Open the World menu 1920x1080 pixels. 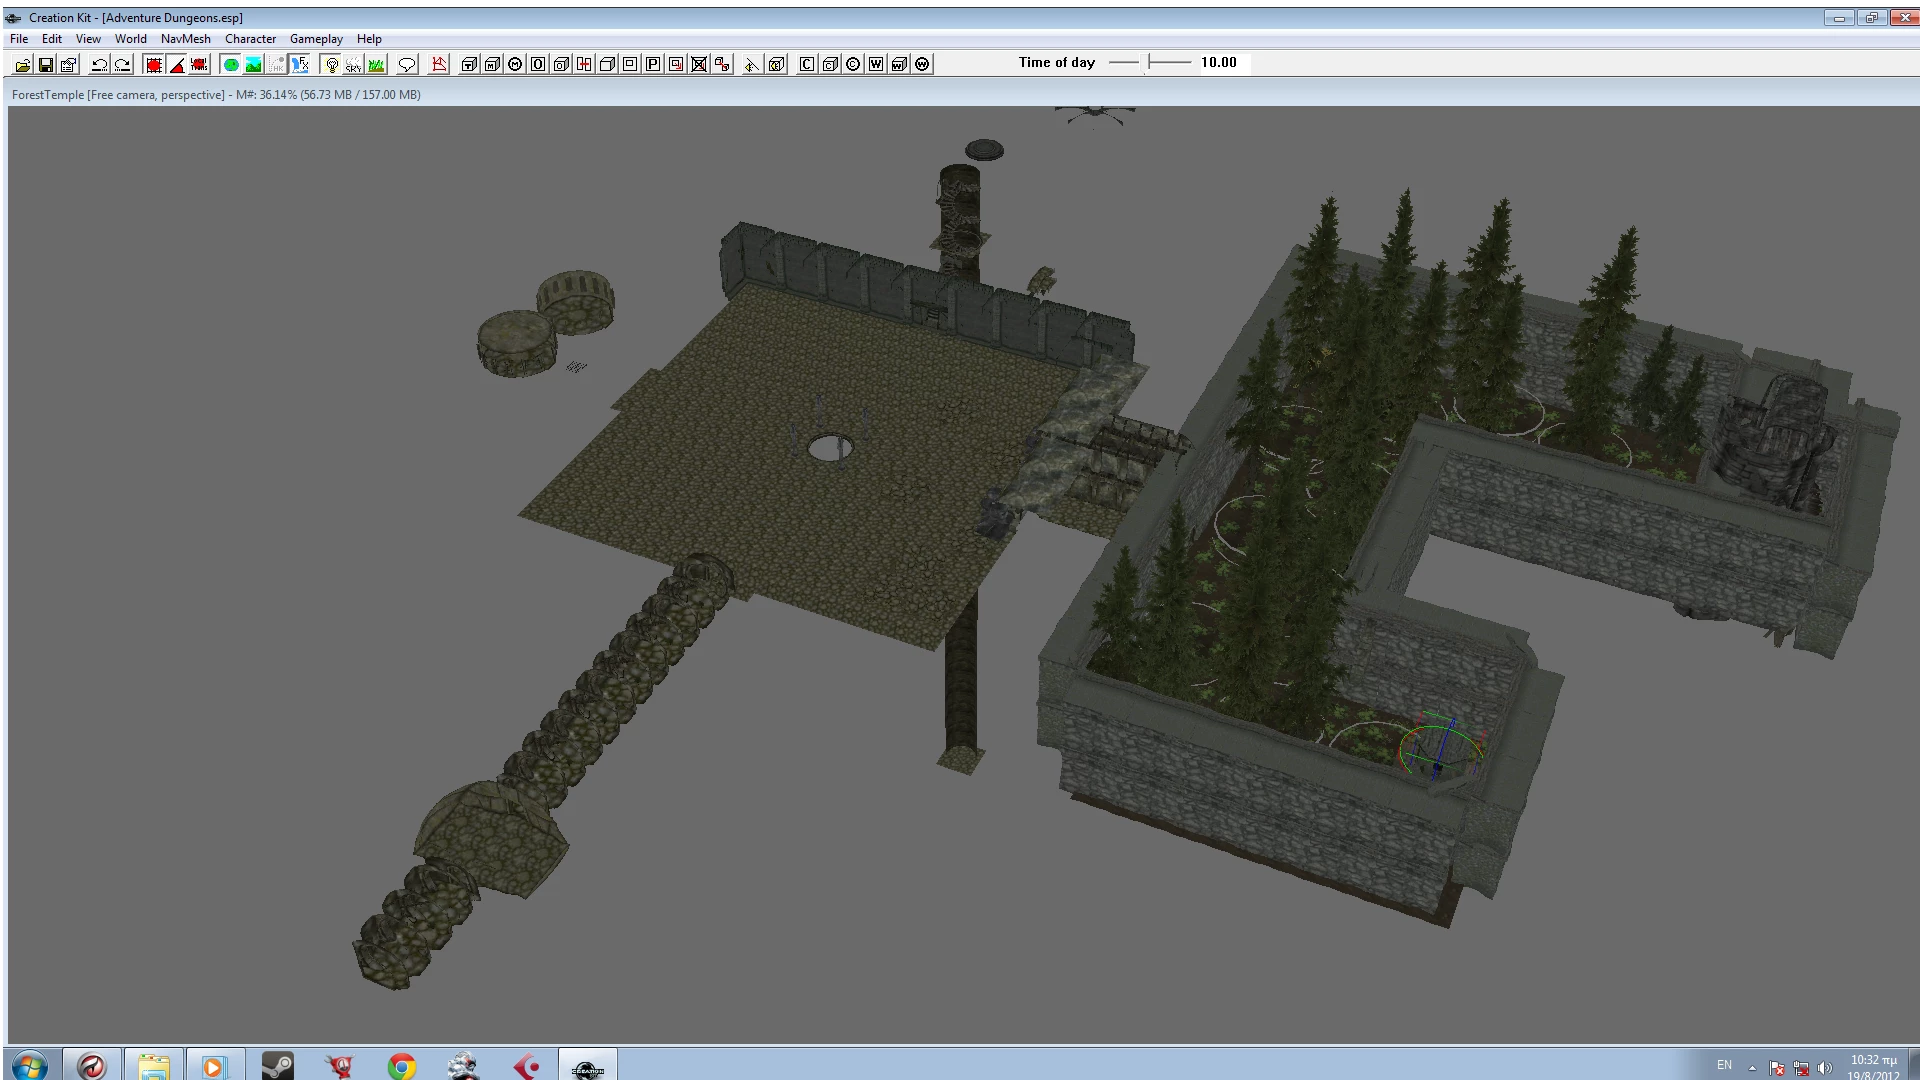click(x=131, y=39)
